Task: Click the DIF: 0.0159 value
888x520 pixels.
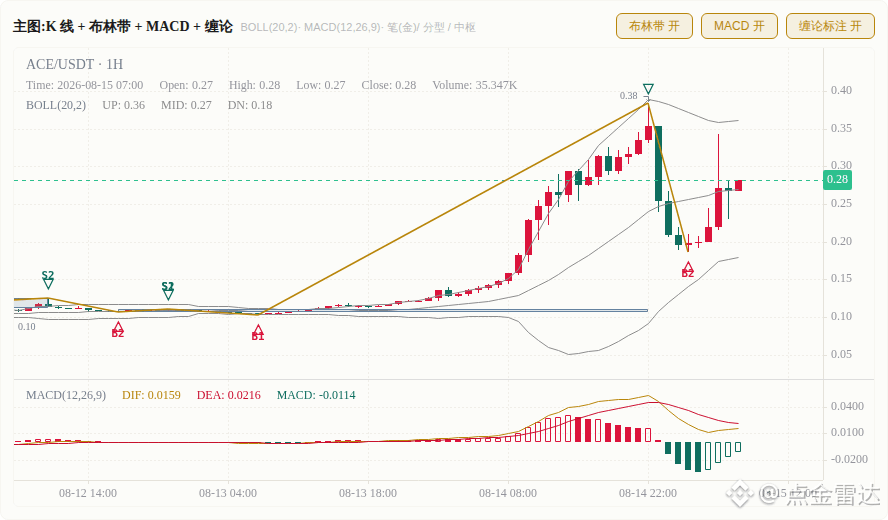Action: point(151,395)
